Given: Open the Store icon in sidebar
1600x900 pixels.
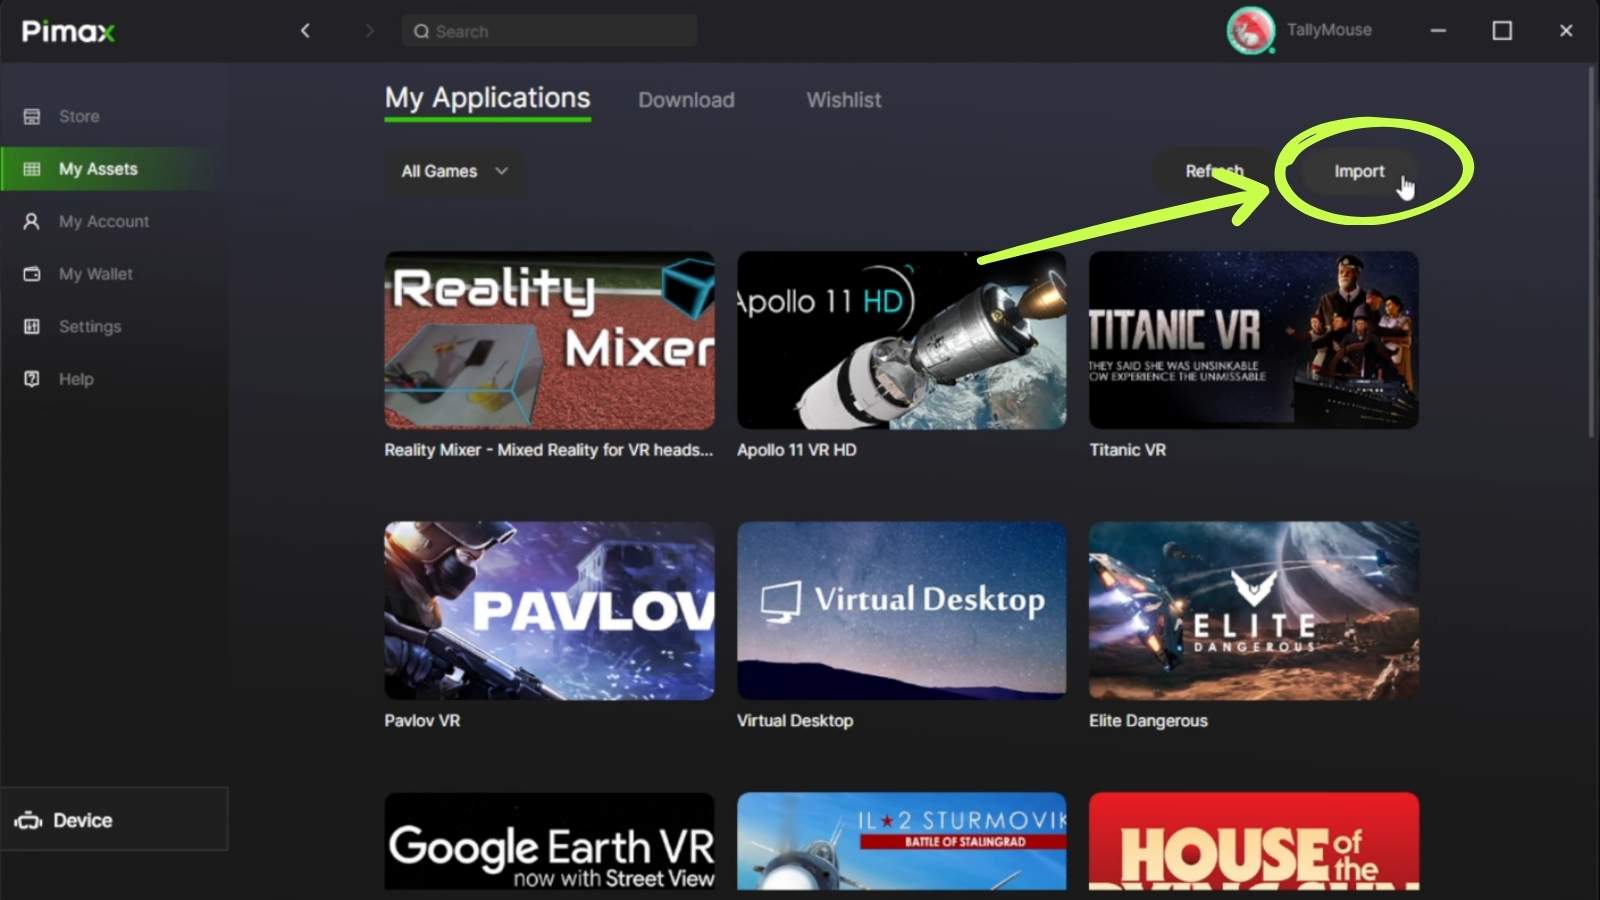Looking at the screenshot, I should click(x=32, y=117).
